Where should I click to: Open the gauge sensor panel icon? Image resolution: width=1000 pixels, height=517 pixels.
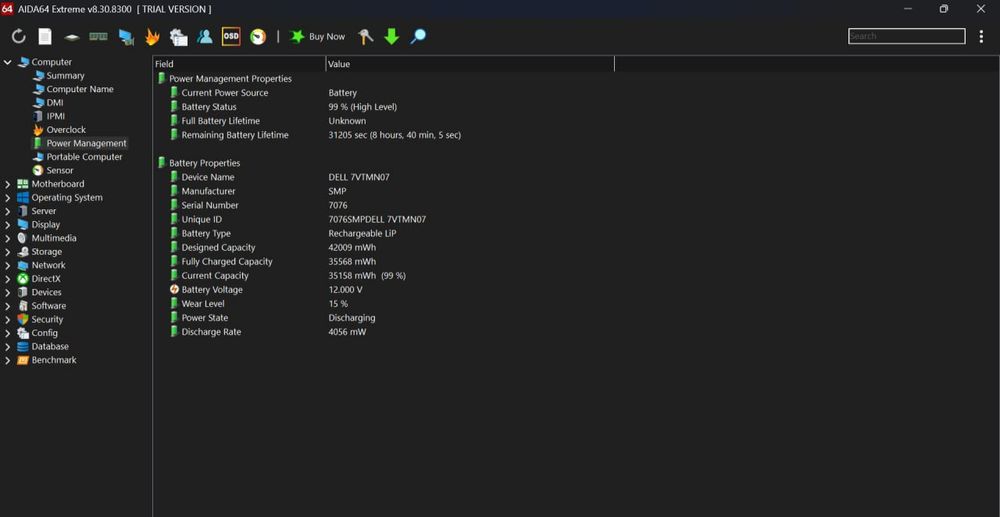click(x=258, y=36)
